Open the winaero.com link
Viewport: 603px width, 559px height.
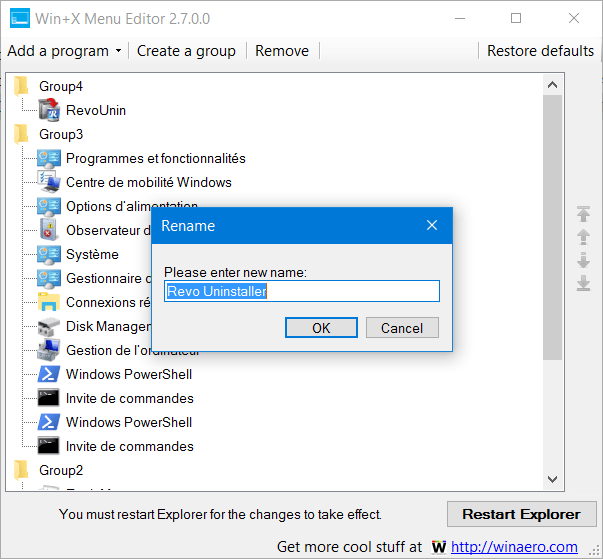(x=514, y=546)
